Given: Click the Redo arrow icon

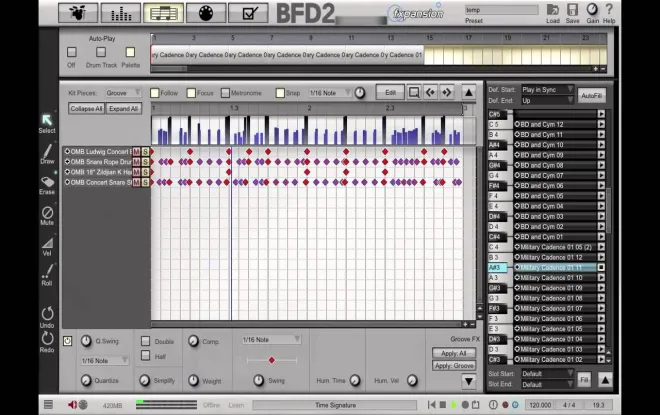Looking at the screenshot, I should (x=47, y=338).
